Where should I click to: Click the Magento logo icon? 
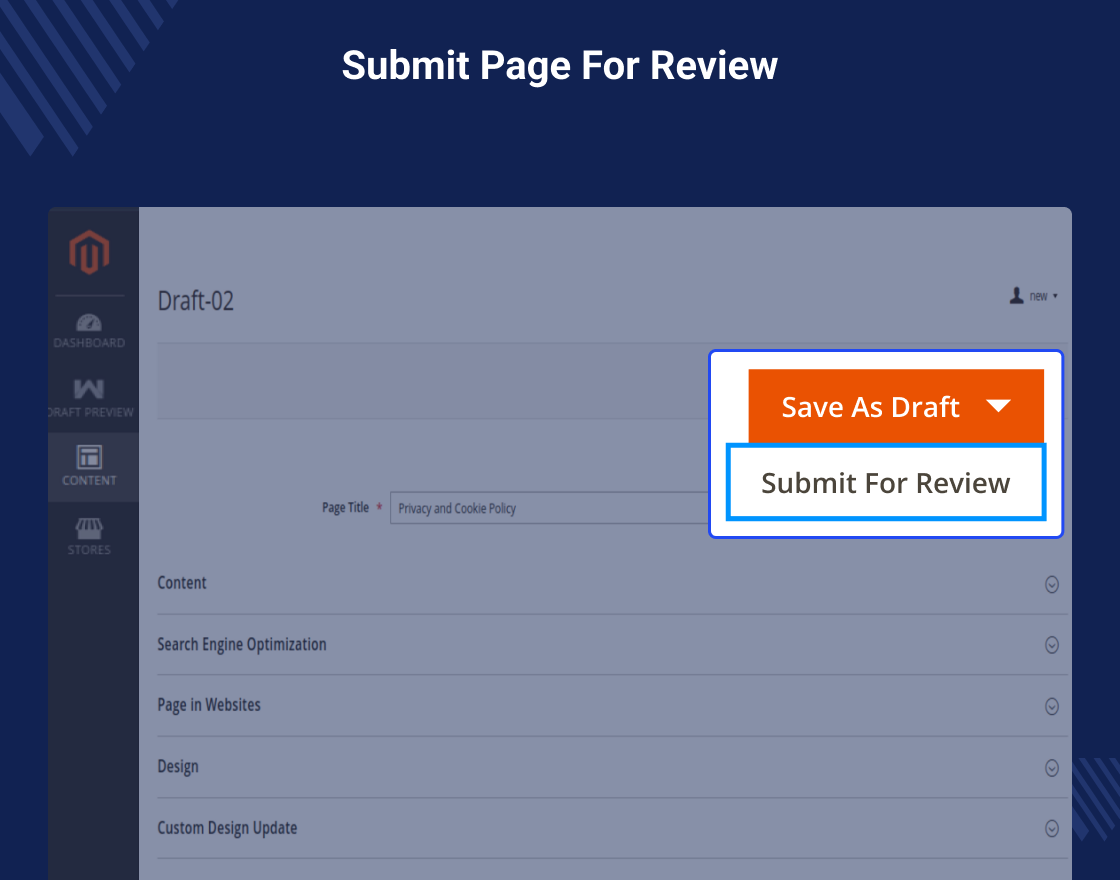(89, 251)
